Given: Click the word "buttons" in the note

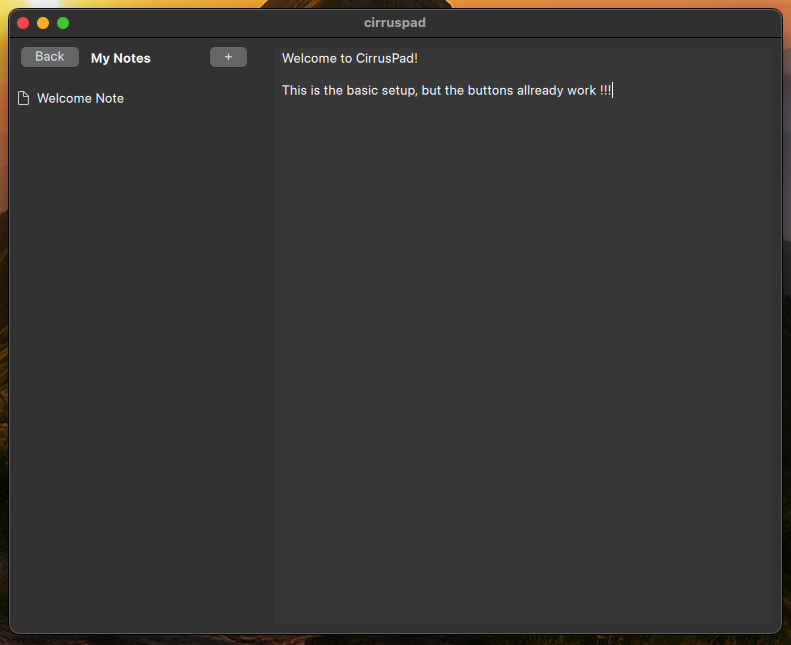Looking at the screenshot, I should pos(490,91).
